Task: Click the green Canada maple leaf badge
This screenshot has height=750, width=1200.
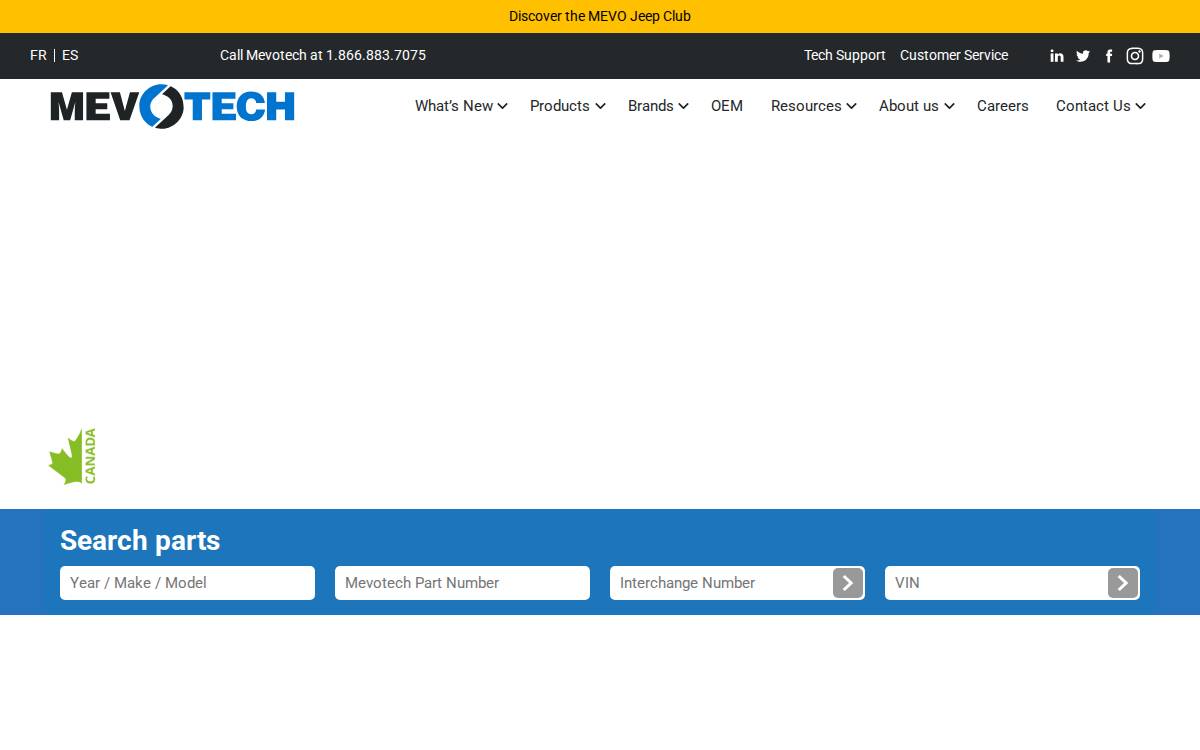Action: click(x=73, y=457)
